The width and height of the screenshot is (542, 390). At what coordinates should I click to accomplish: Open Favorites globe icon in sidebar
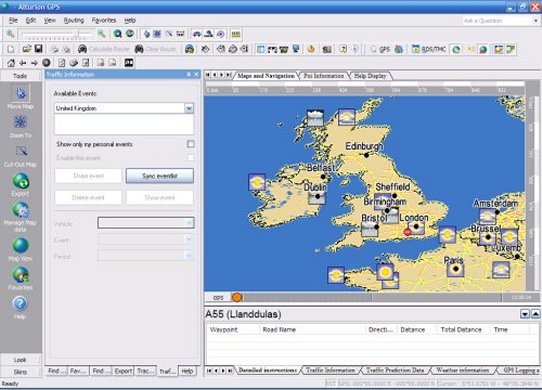pyautogui.click(x=21, y=275)
